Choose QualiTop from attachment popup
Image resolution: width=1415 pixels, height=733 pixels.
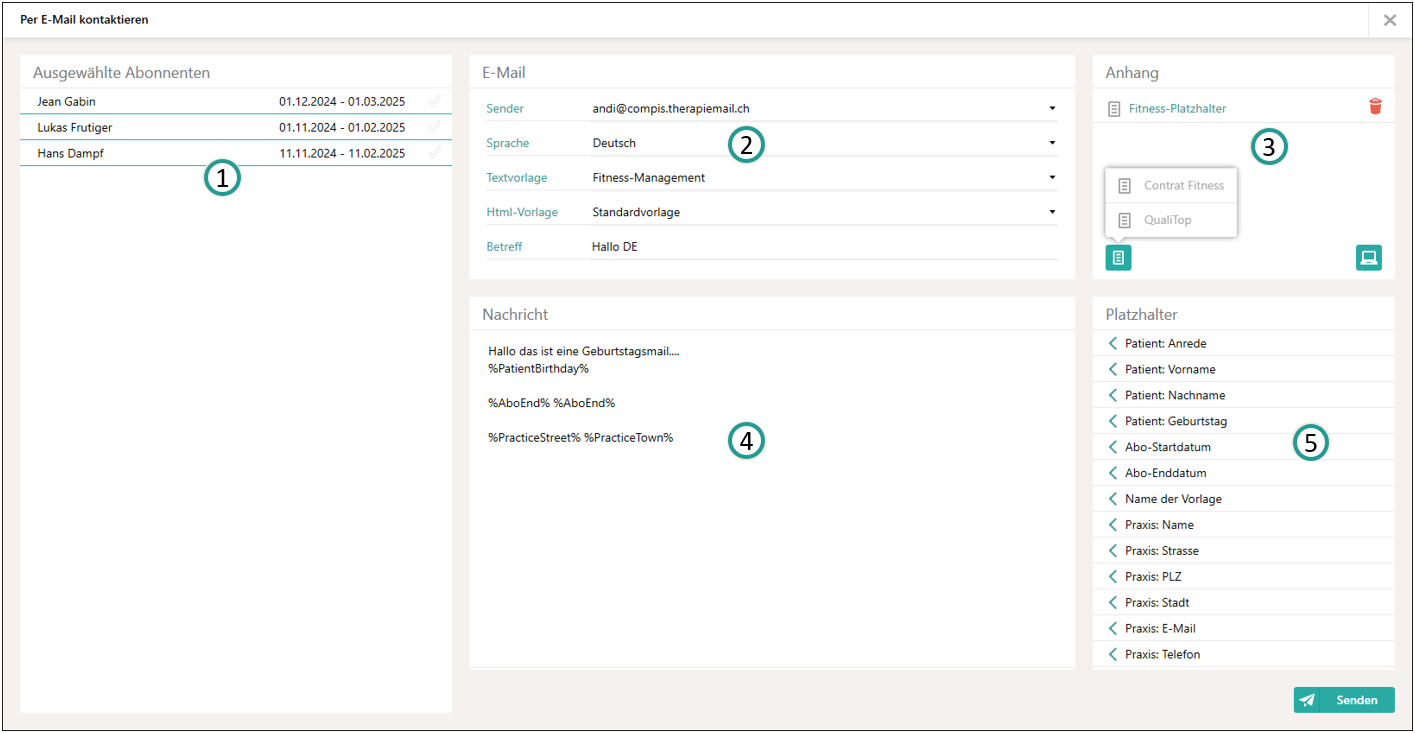click(x=1171, y=220)
